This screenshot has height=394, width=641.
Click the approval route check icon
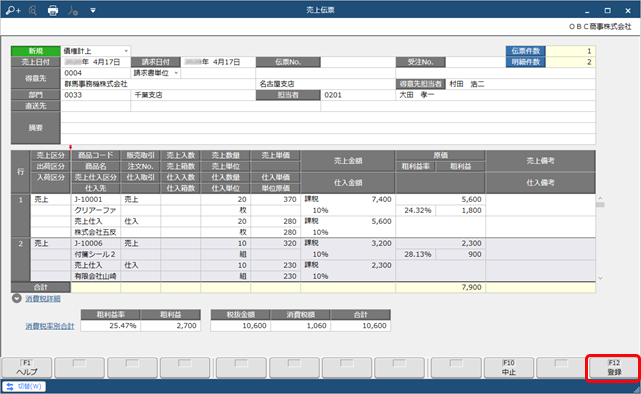(73, 10)
